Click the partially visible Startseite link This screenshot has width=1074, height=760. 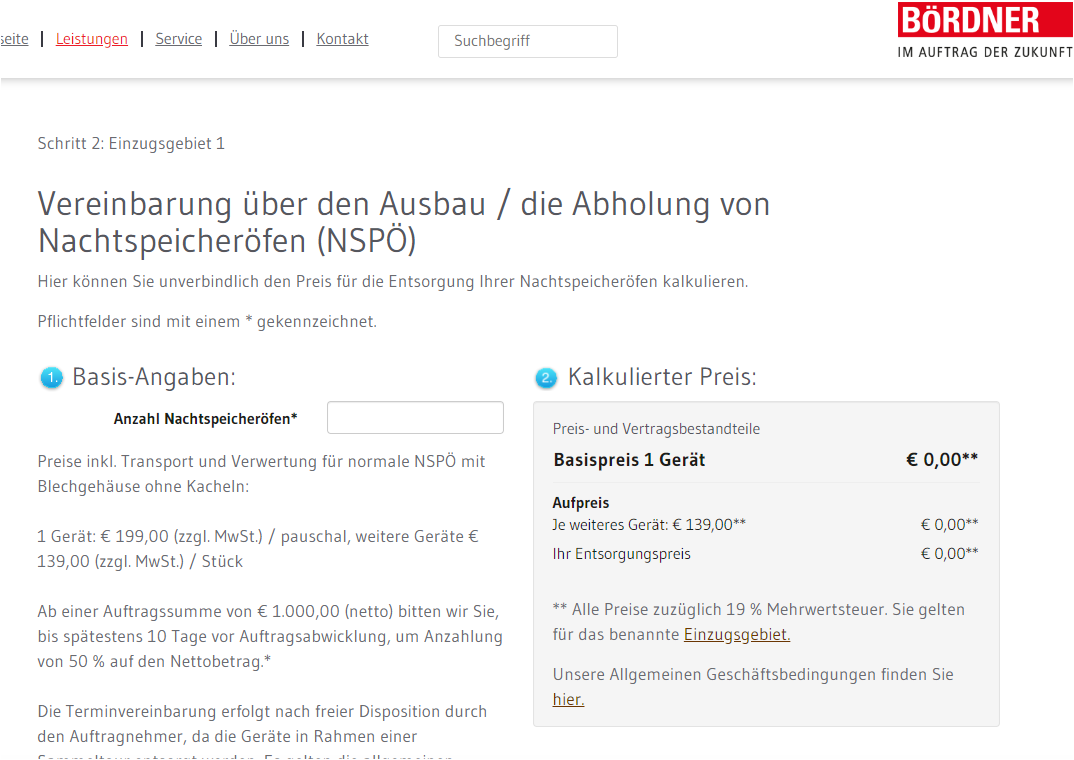coord(14,39)
